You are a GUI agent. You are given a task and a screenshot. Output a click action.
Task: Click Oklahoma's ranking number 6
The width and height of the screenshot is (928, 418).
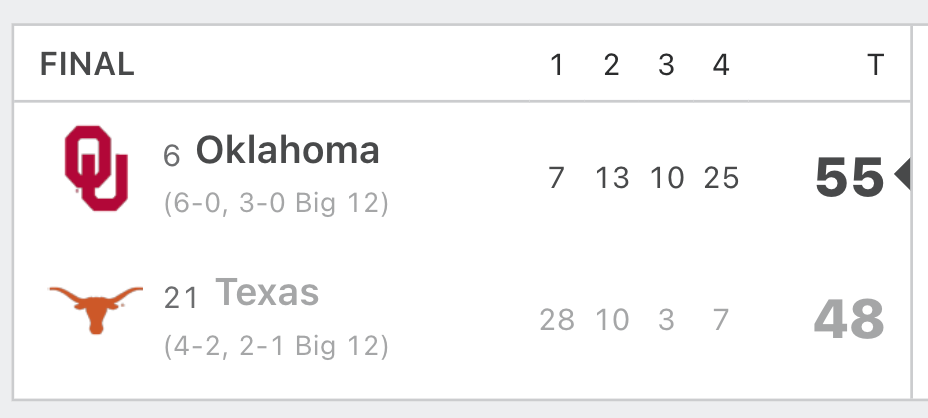pyautogui.click(x=172, y=156)
